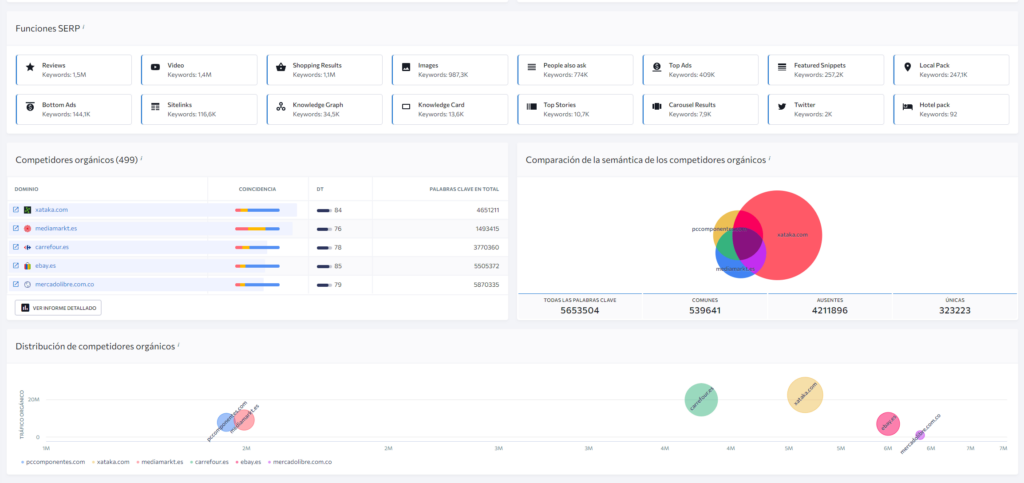
Task: Click the Hotel pack bed icon
Action: pyautogui.click(x=907, y=106)
